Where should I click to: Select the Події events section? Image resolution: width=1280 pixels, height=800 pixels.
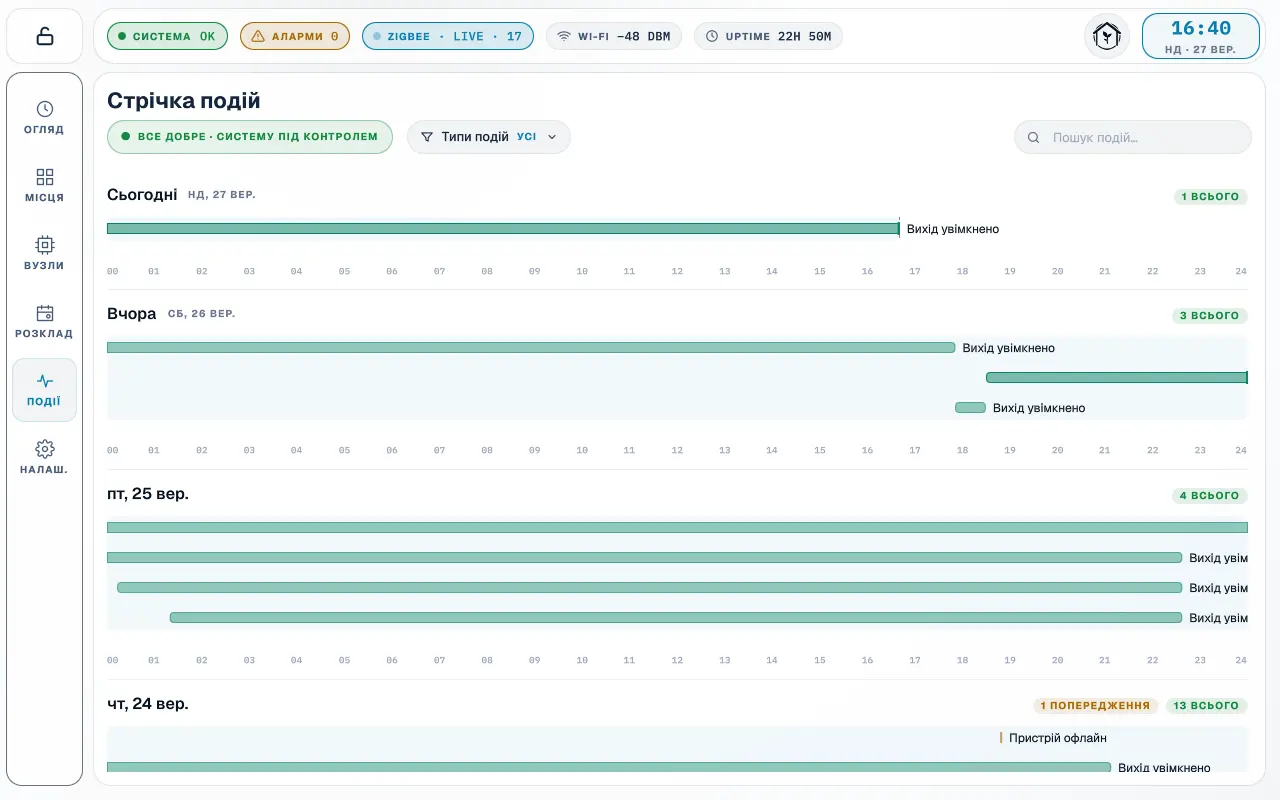44,389
